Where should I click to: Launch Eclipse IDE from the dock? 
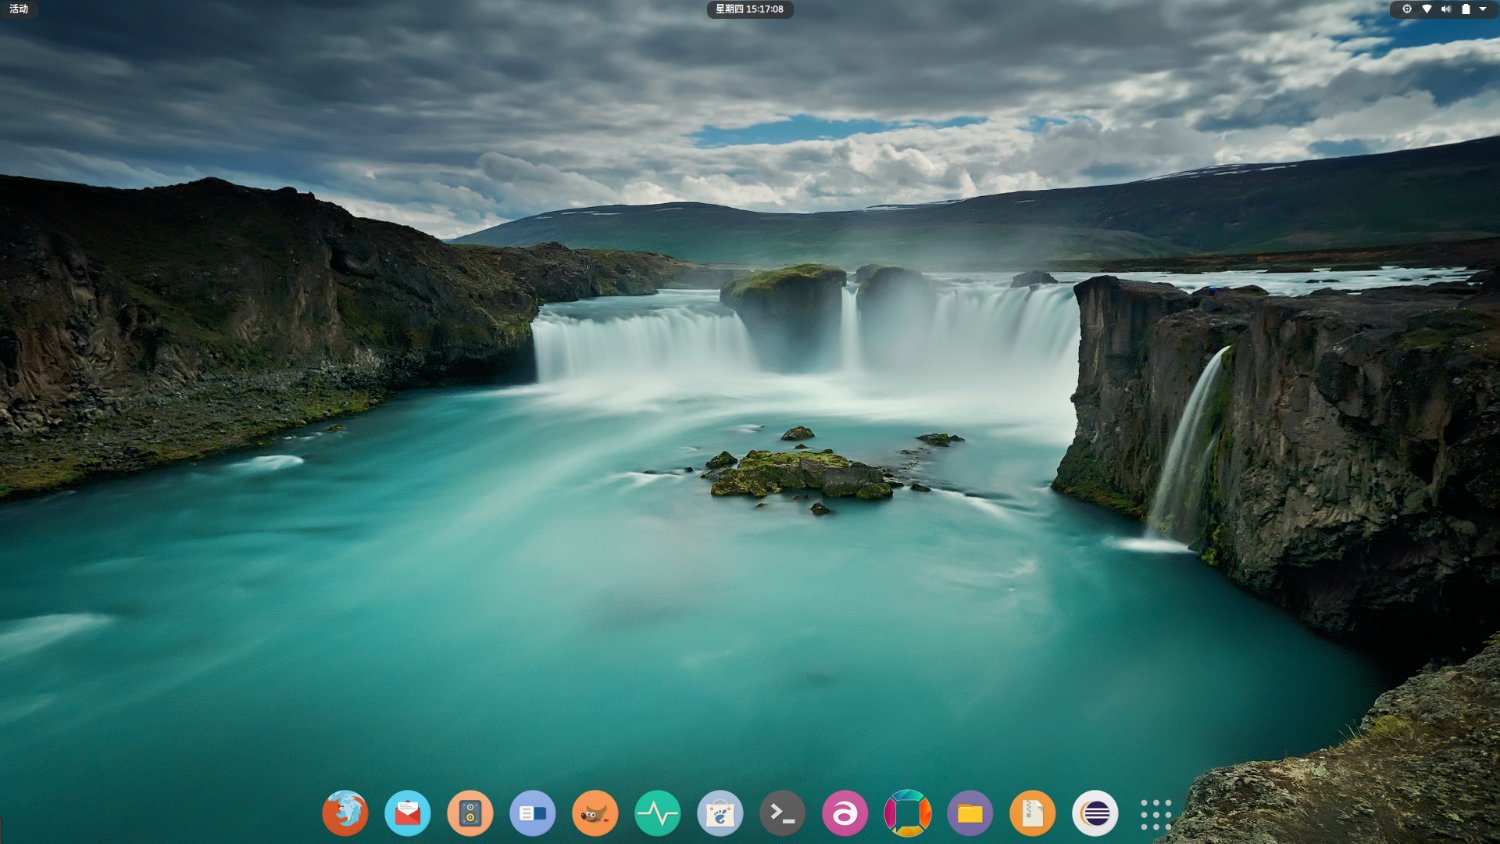click(x=1095, y=813)
